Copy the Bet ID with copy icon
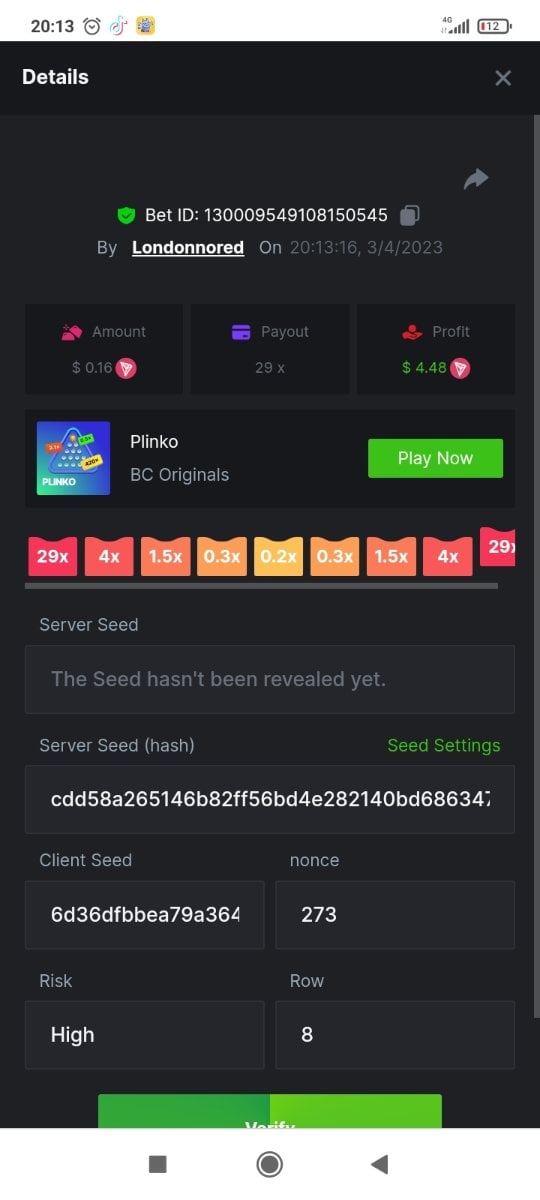This screenshot has width=540, height=1200. coord(409,215)
